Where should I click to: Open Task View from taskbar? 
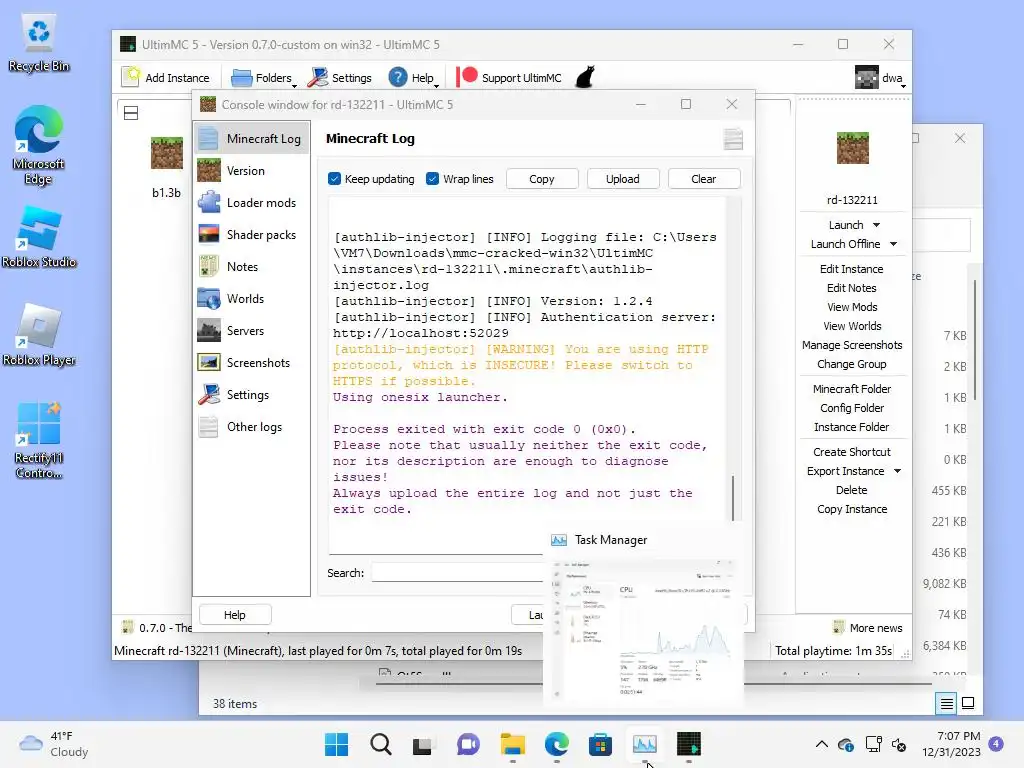coord(423,744)
